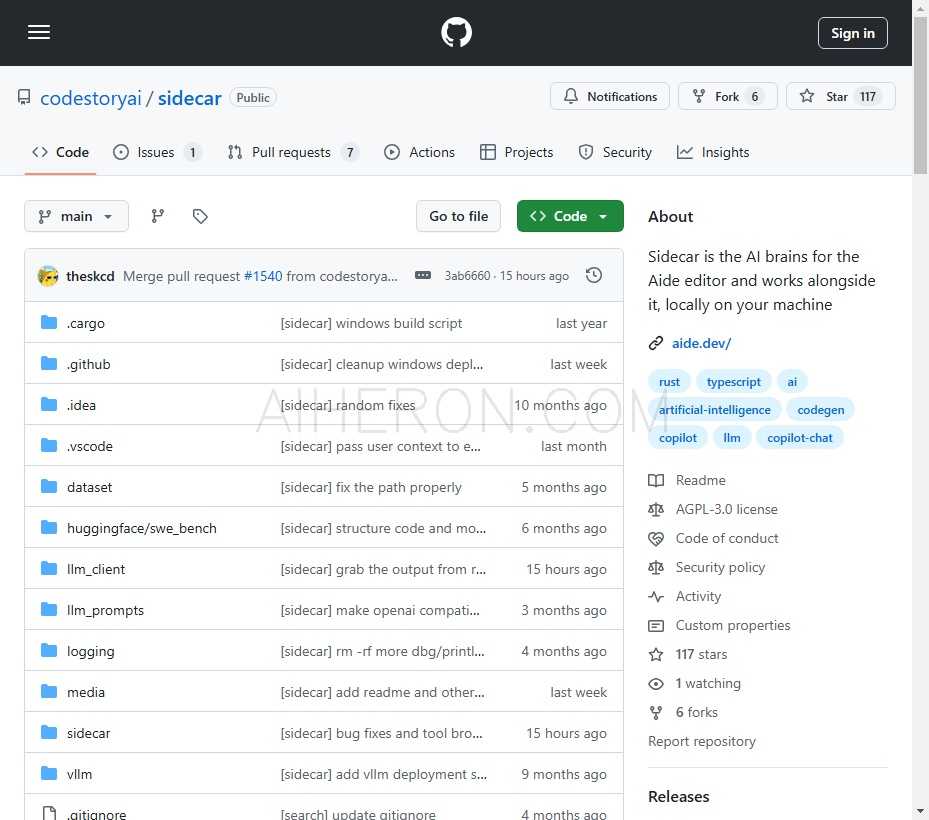The image size is (929, 820).
Task: View commit history clock icon
Action: [594, 276]
